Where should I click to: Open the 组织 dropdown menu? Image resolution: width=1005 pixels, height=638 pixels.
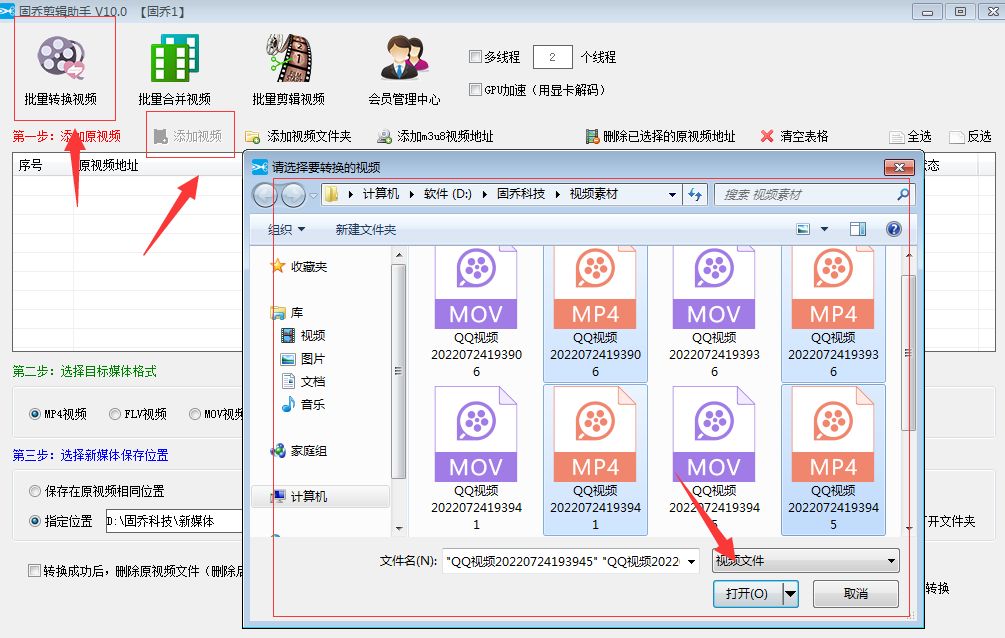[x=283, y=228]
